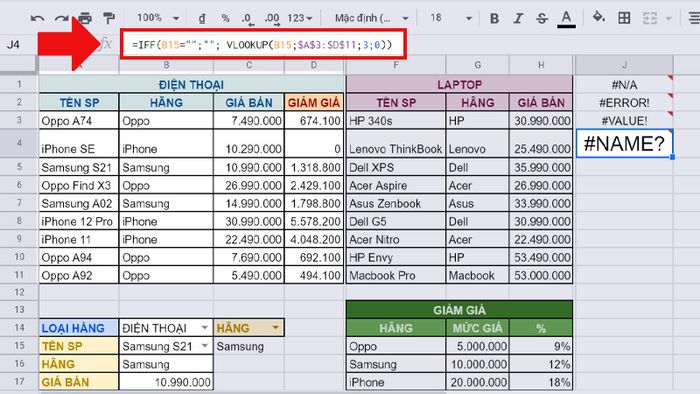Open the 123 number format dropdown
The image size is (700, 394).
[x=300, y=18]
